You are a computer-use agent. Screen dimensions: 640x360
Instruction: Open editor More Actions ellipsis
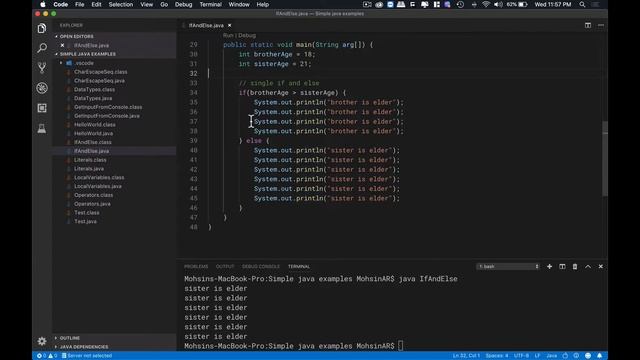[601, 25]
